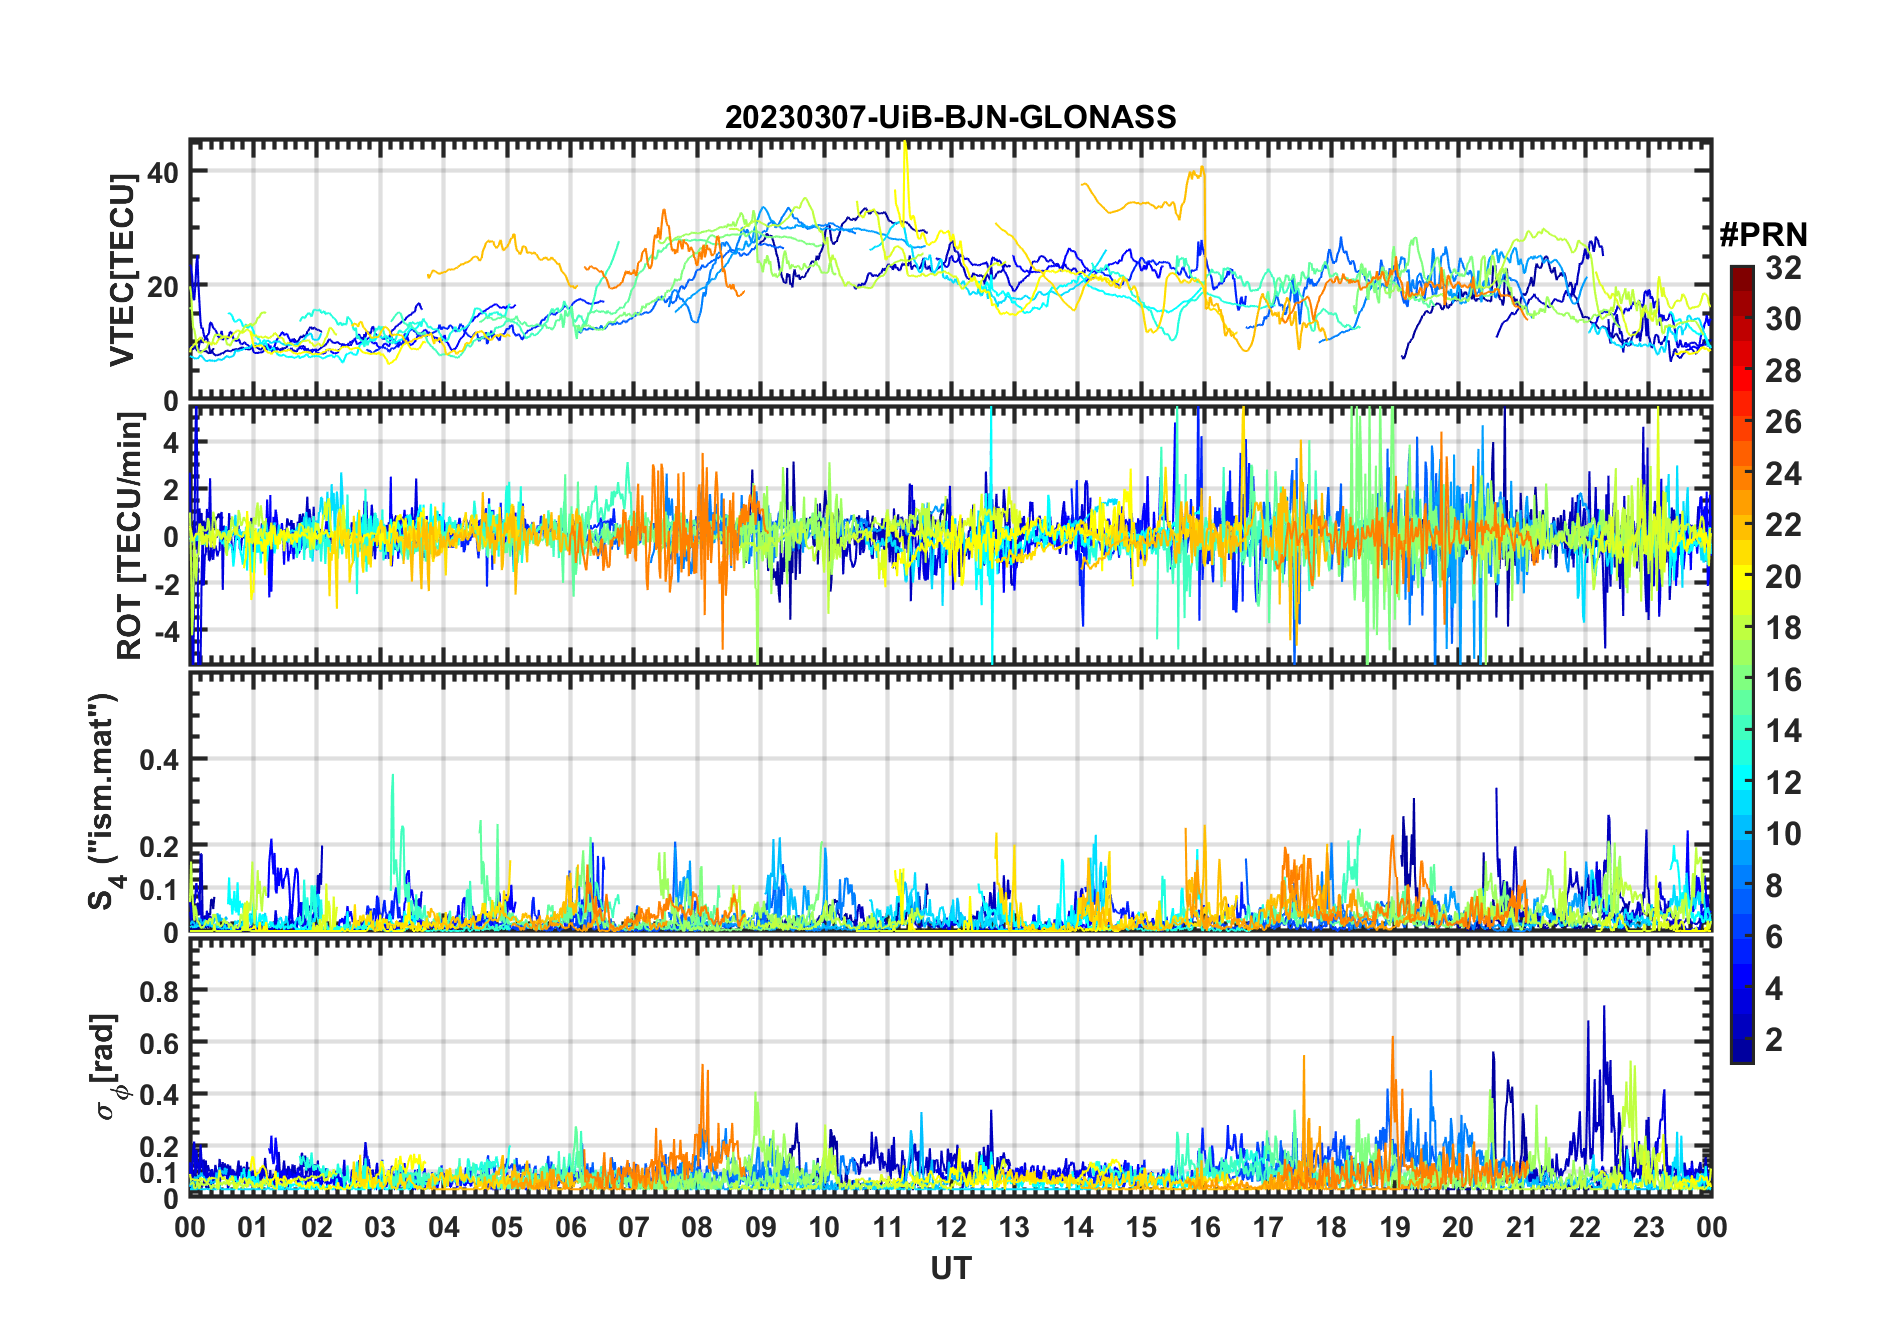This screenshot has height=1330, width=1902.
Task: Select UT axis hour label 15
Action: click(x=1141, y=1227)
